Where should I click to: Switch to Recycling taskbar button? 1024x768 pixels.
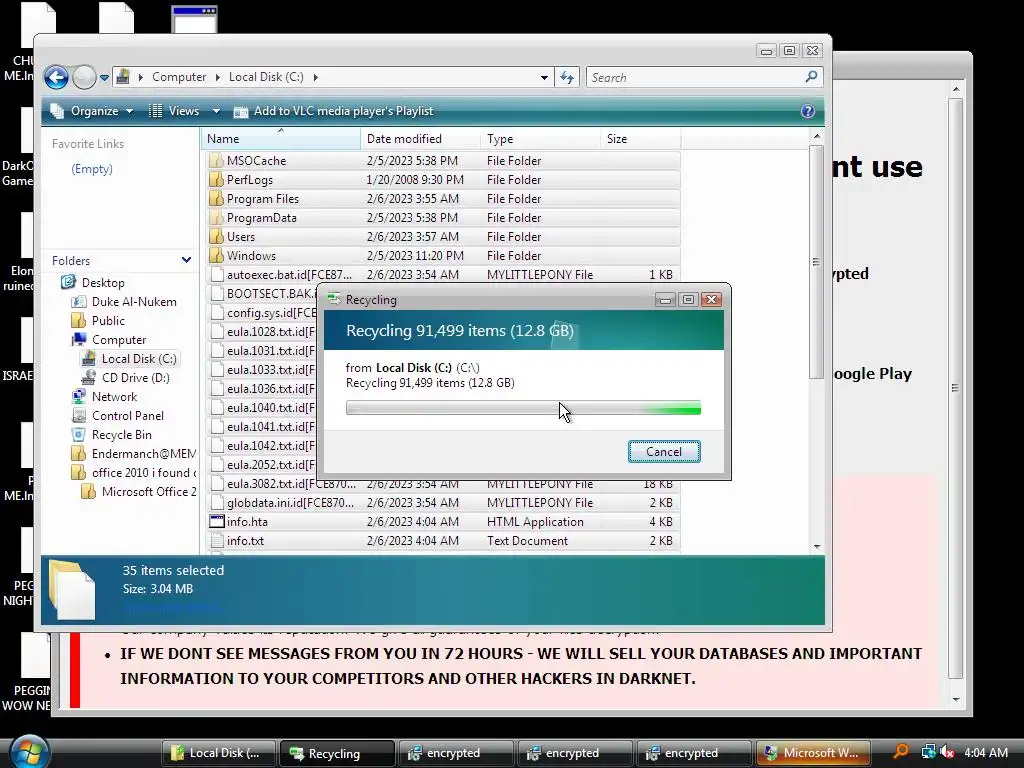337,753
